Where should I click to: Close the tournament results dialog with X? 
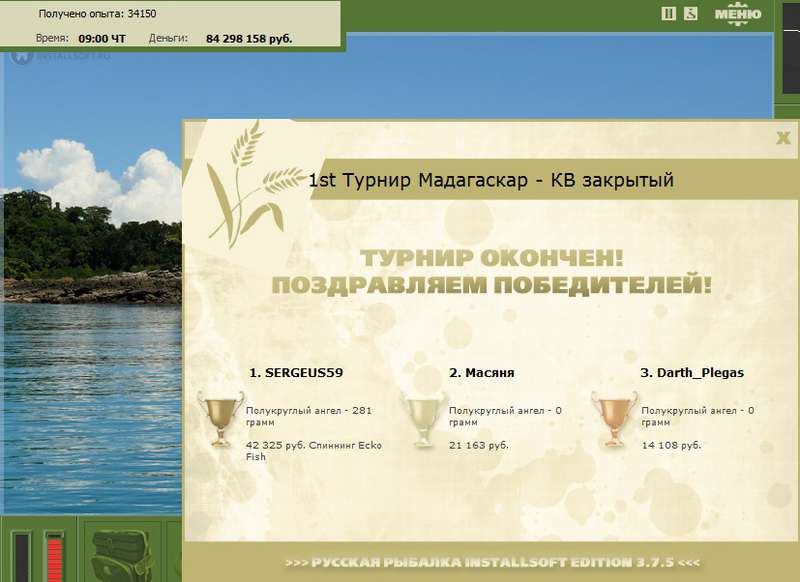[783, 138]
